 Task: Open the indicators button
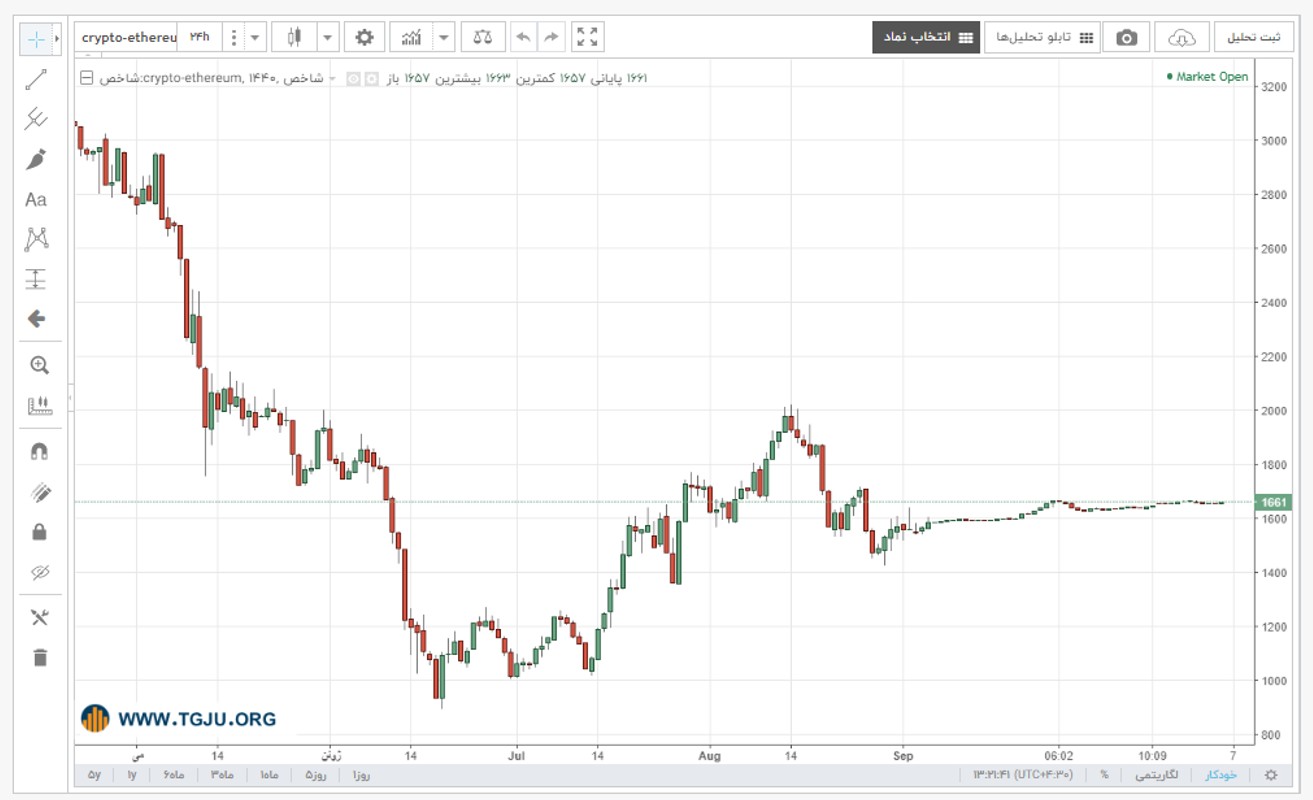(411, 38)
